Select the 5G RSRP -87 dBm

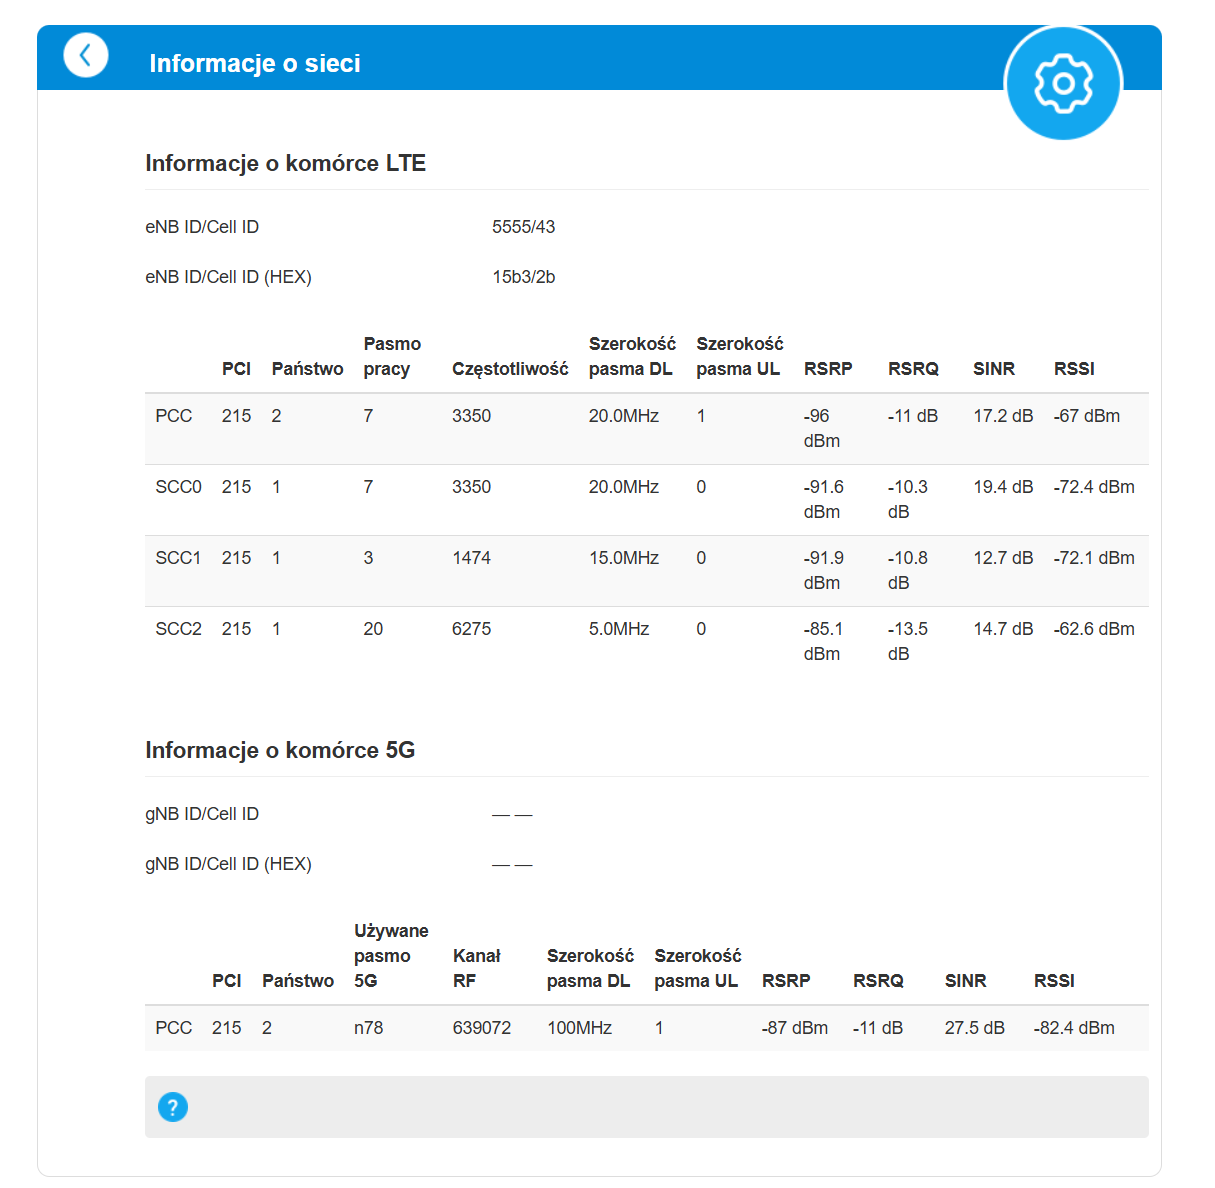tap(795, 1028)
